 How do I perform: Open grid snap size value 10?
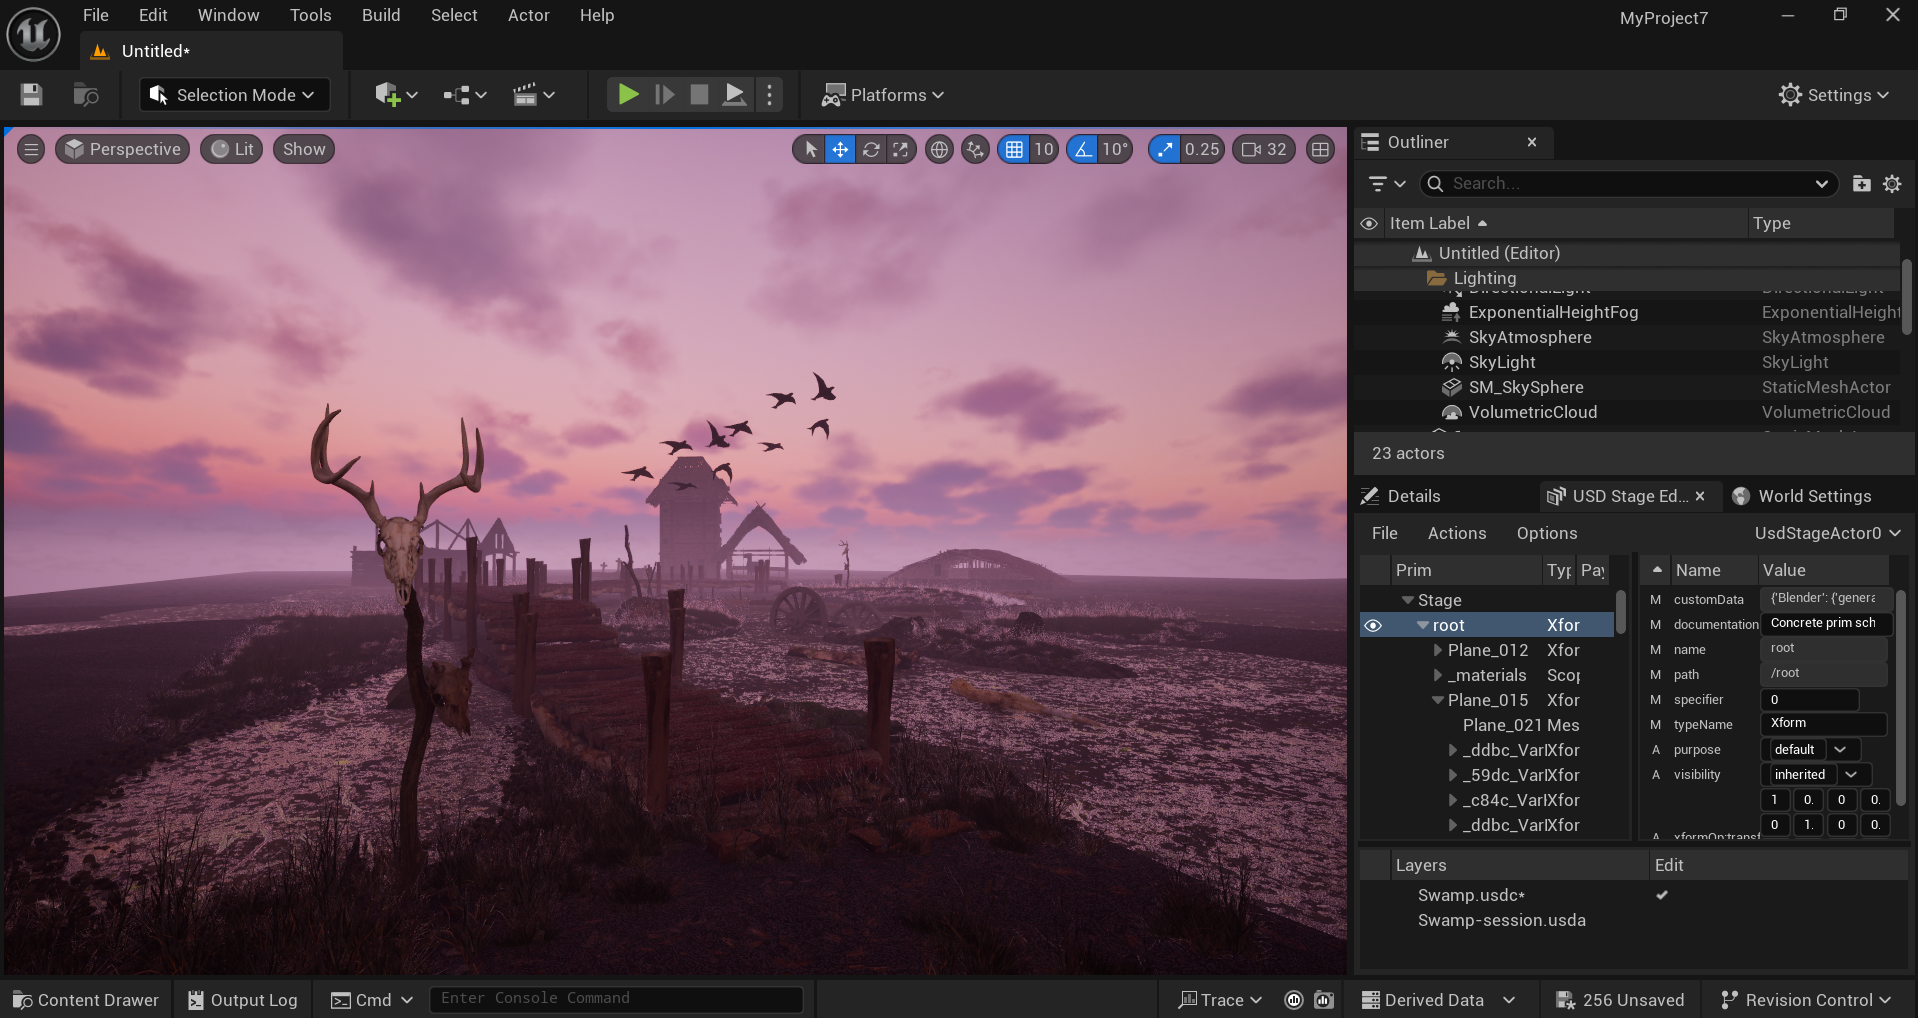click(x=1044, y=149)
